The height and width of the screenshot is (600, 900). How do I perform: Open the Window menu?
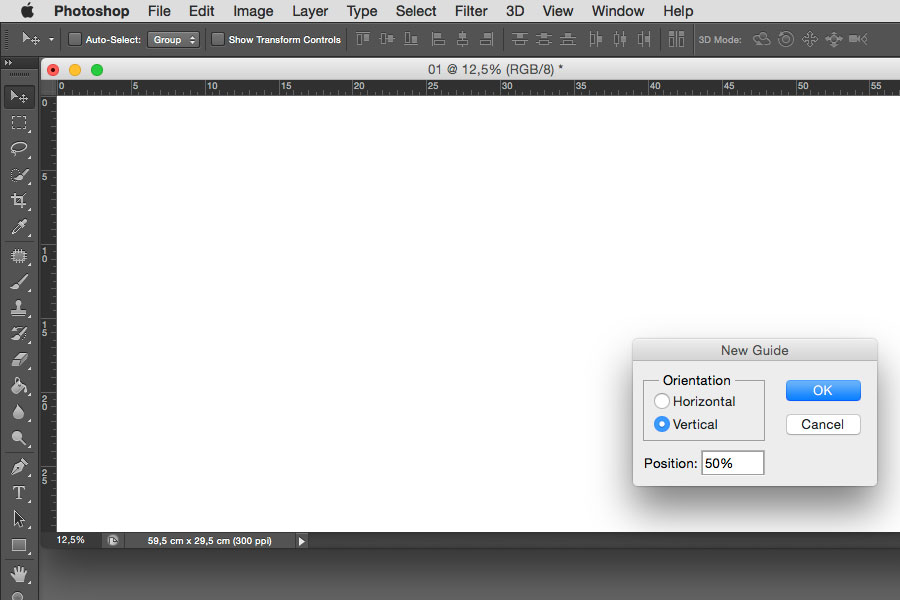(x=618, y=11)
